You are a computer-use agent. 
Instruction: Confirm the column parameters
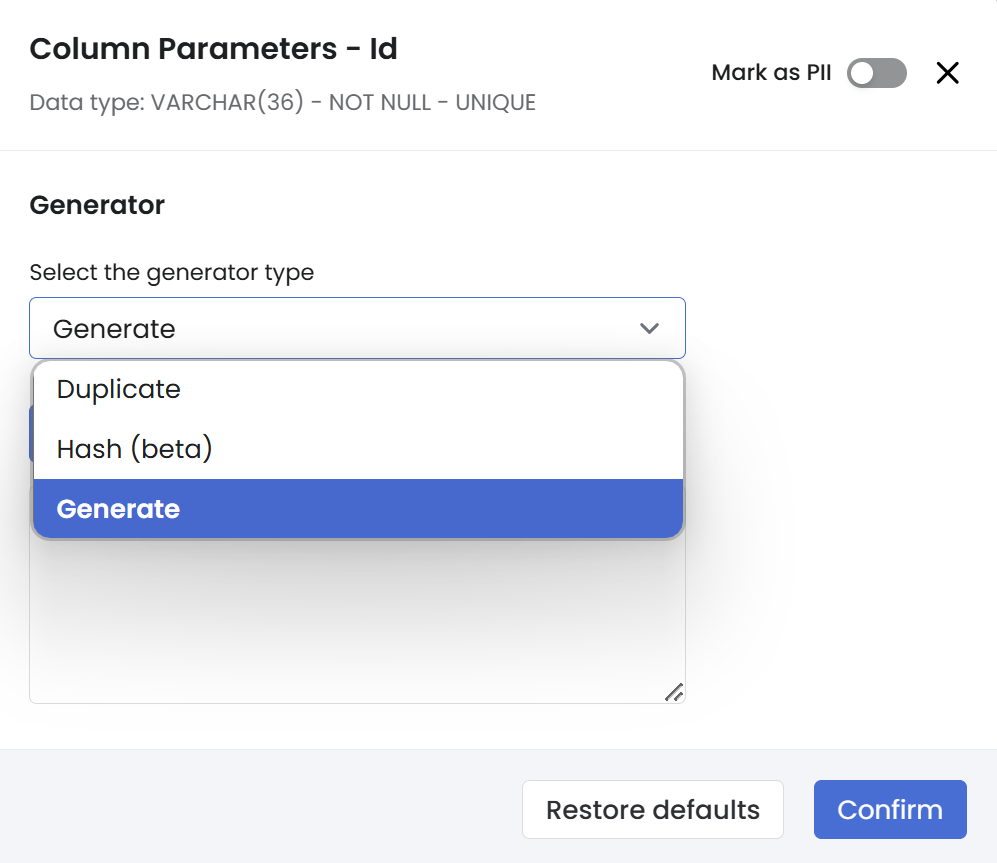(890, 809)
